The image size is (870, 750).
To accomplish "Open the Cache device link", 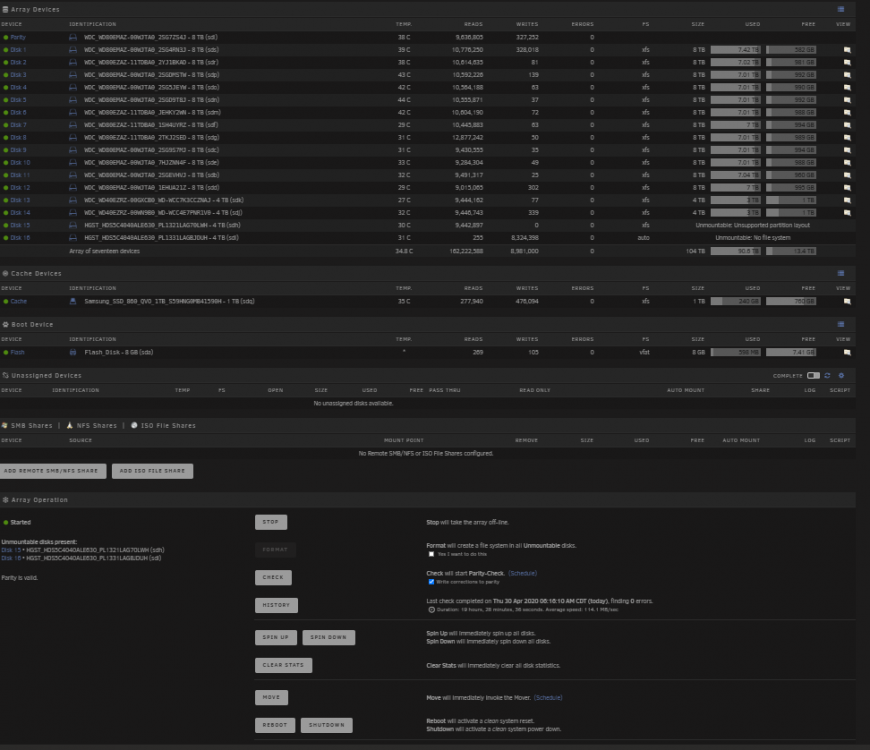I will 18,301.
